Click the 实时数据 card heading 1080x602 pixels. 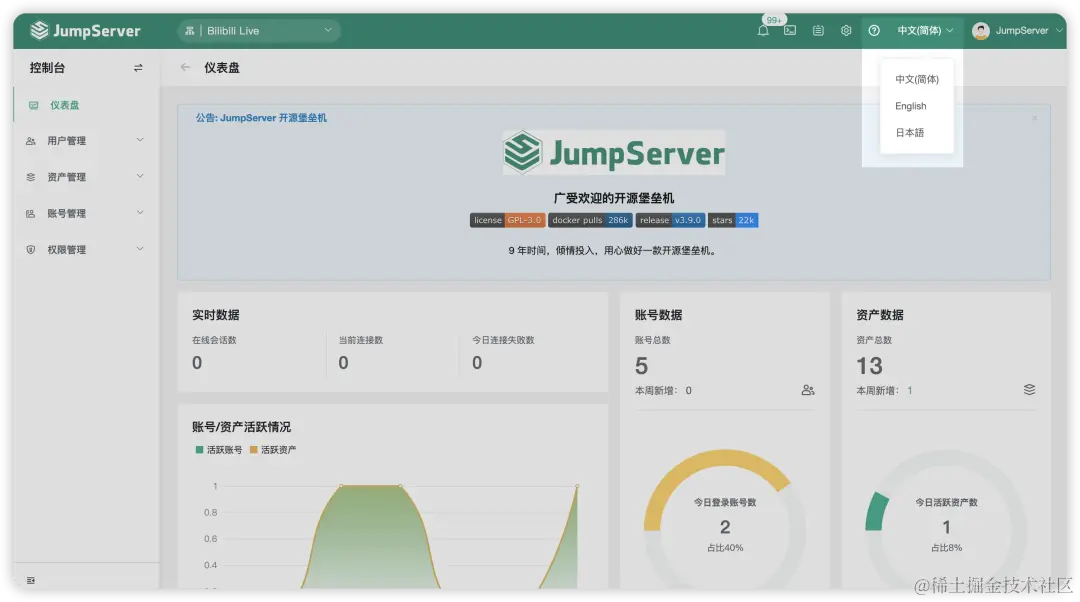(216, 315)
